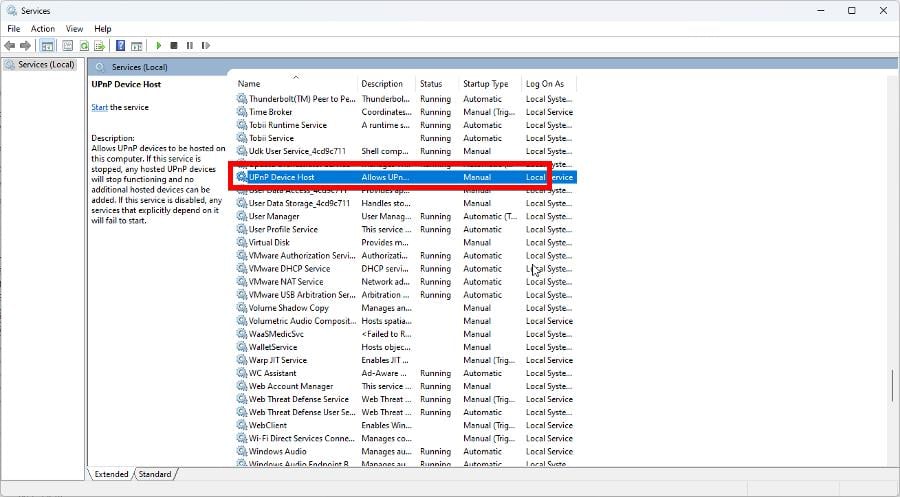Toggle the Show/Hide Action Pane toolbar icon
Viewport: 900px width, 497px height.
tap(137, 45)
